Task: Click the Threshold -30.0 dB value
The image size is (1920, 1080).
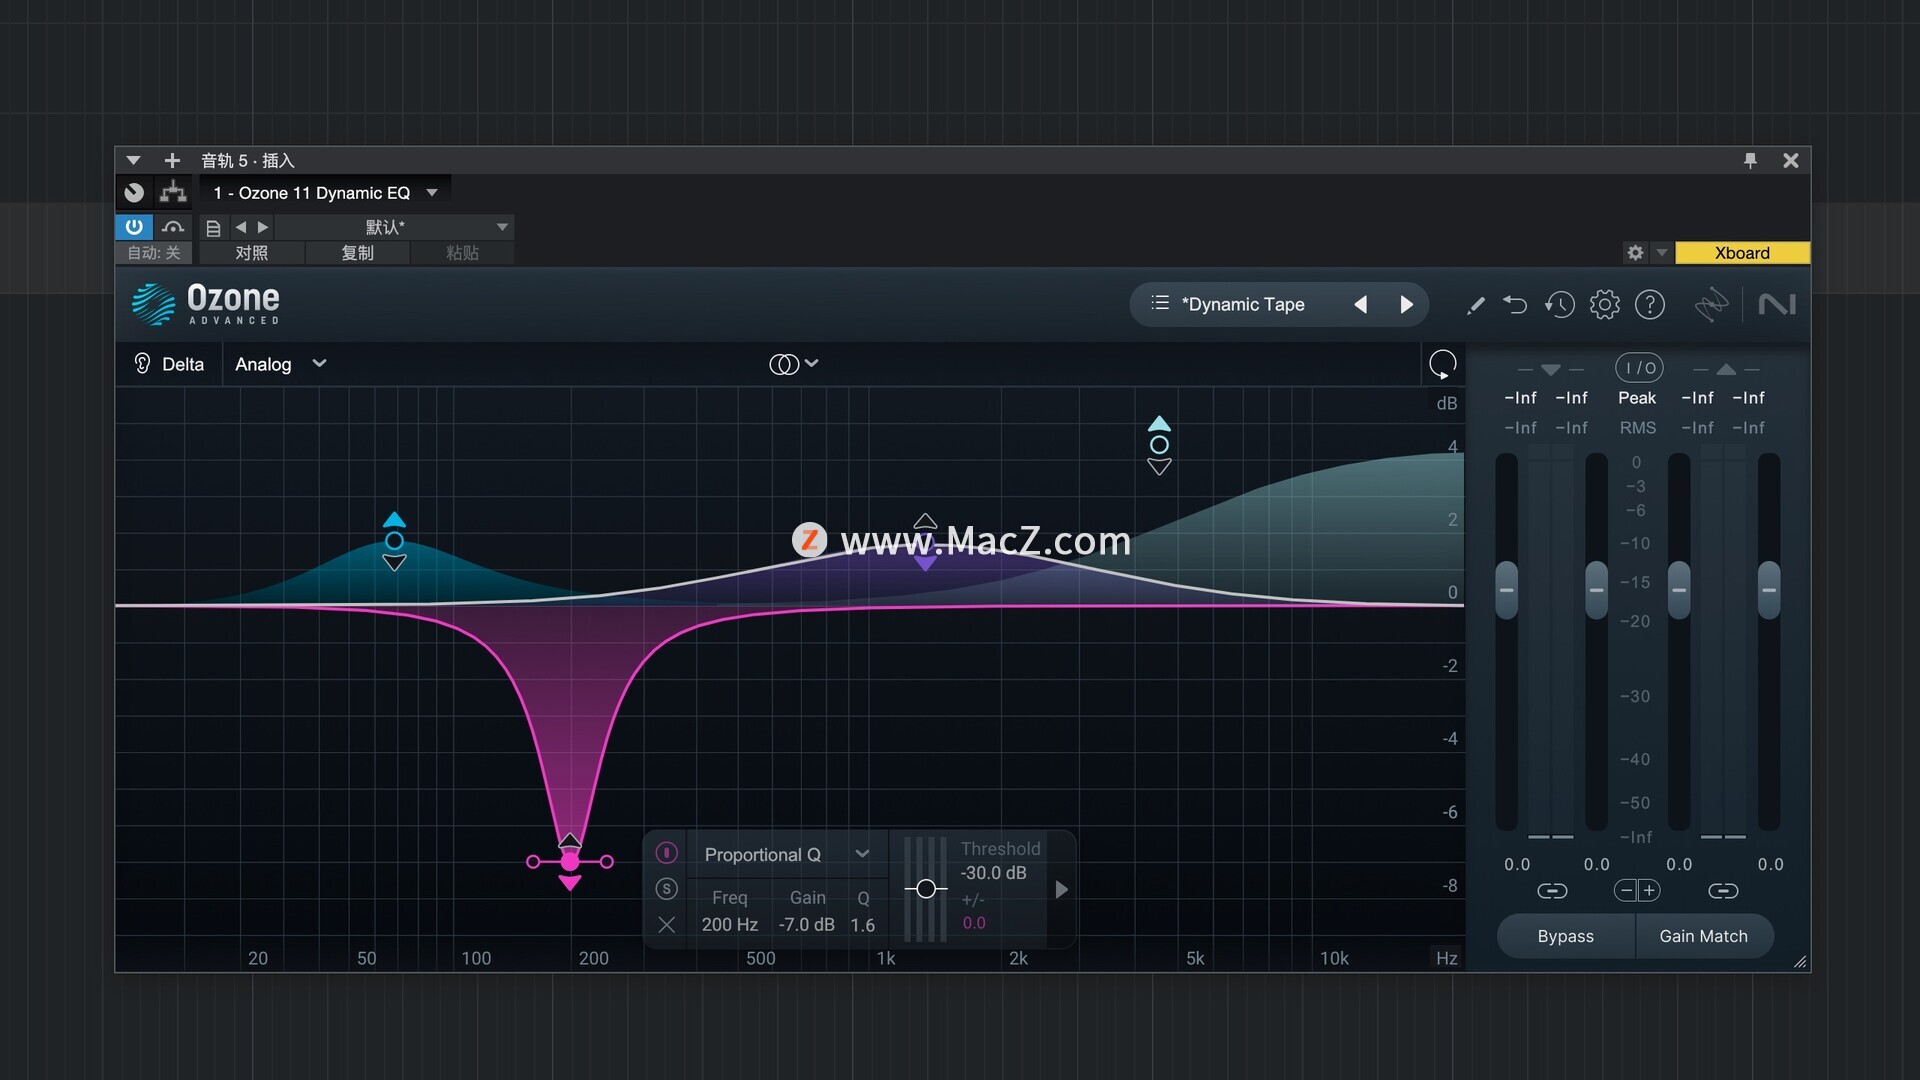Action: (x=993, y=873)
